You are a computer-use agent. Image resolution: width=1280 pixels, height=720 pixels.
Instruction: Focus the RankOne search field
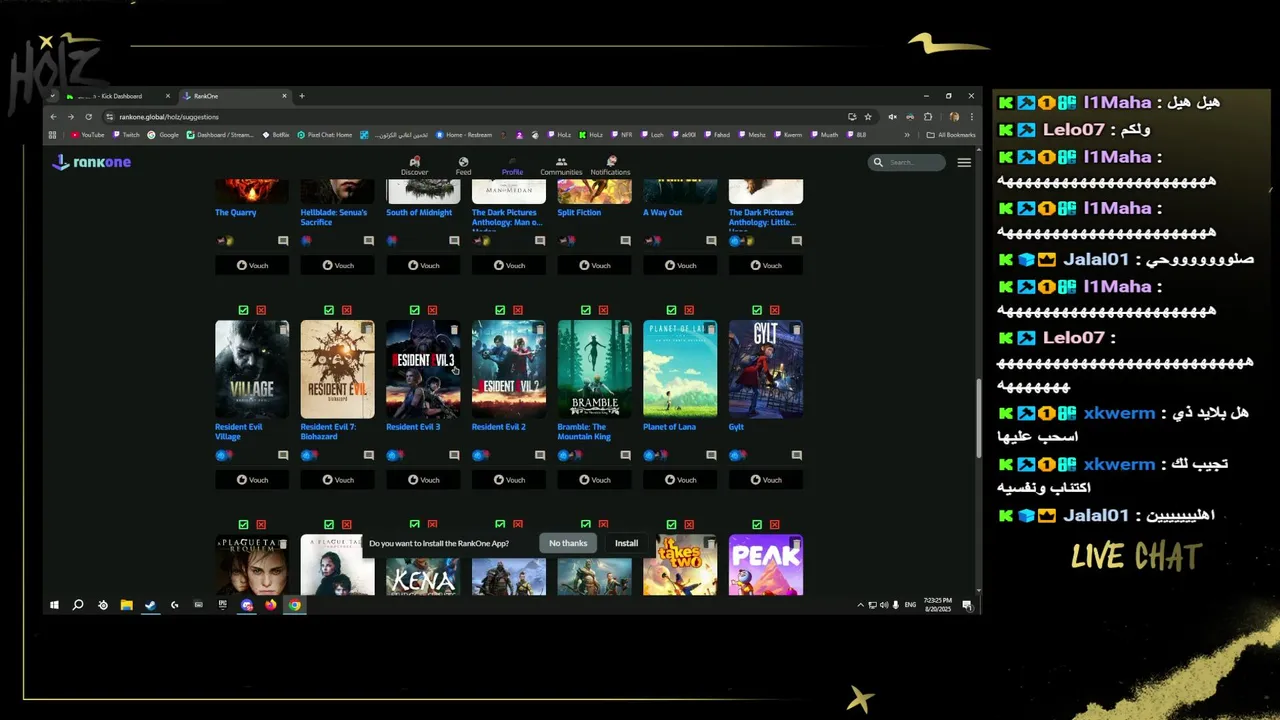pos(907,162)
